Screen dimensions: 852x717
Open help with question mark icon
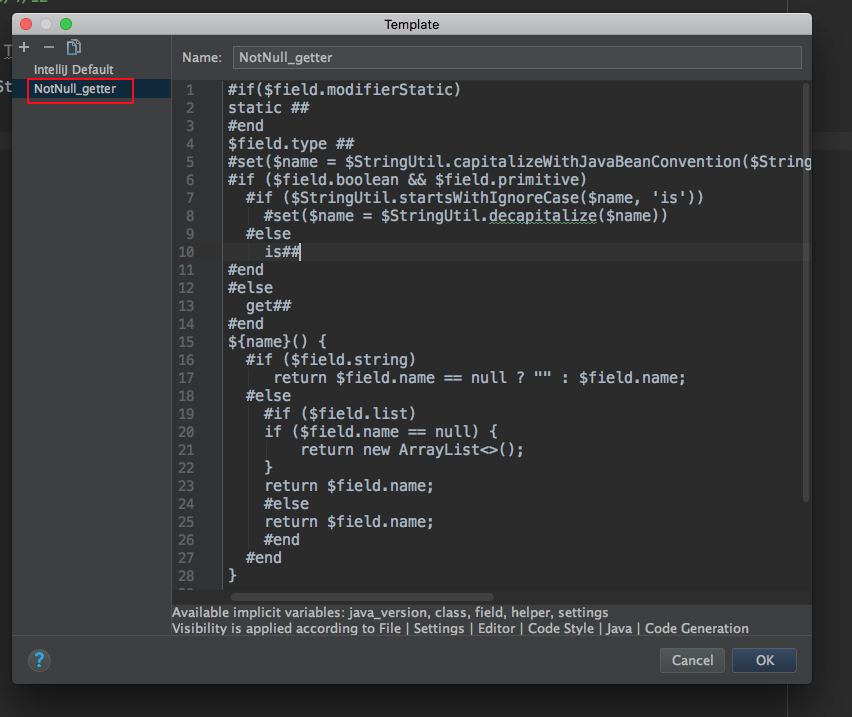point(39,661)
